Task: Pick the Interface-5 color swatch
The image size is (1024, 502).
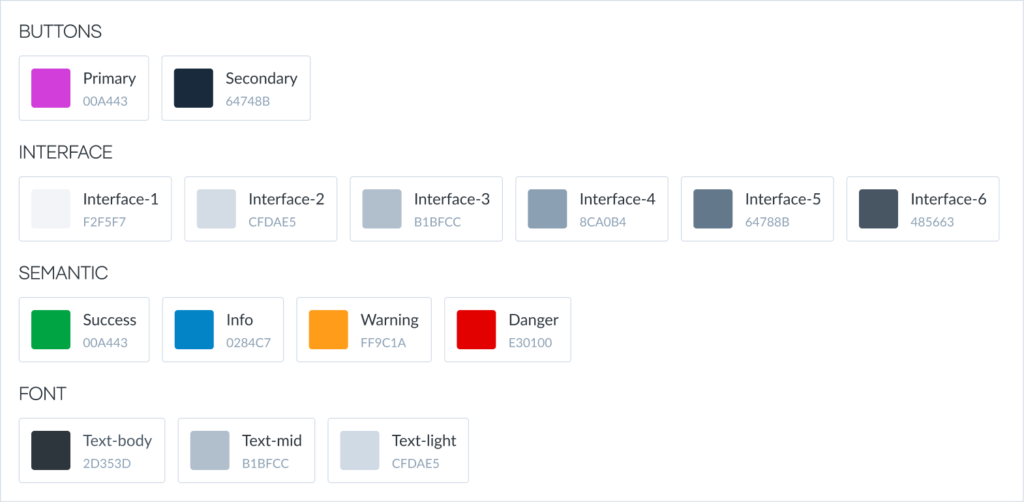Action: [713, 209]
